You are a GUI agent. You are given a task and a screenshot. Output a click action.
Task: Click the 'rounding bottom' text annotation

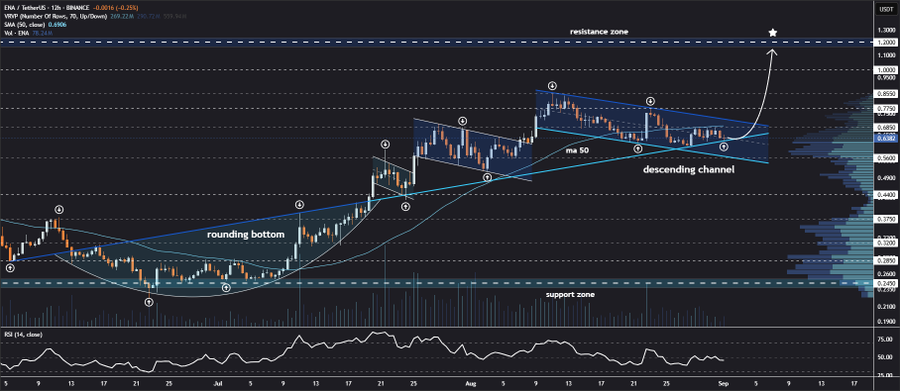pyautogui.click(x=246, y=235)
